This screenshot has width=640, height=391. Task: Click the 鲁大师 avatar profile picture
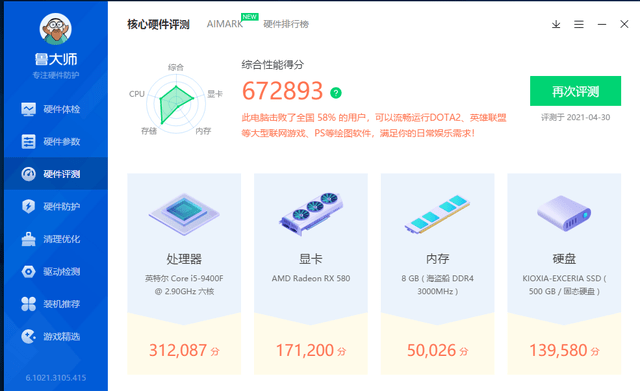click(56, 29)
